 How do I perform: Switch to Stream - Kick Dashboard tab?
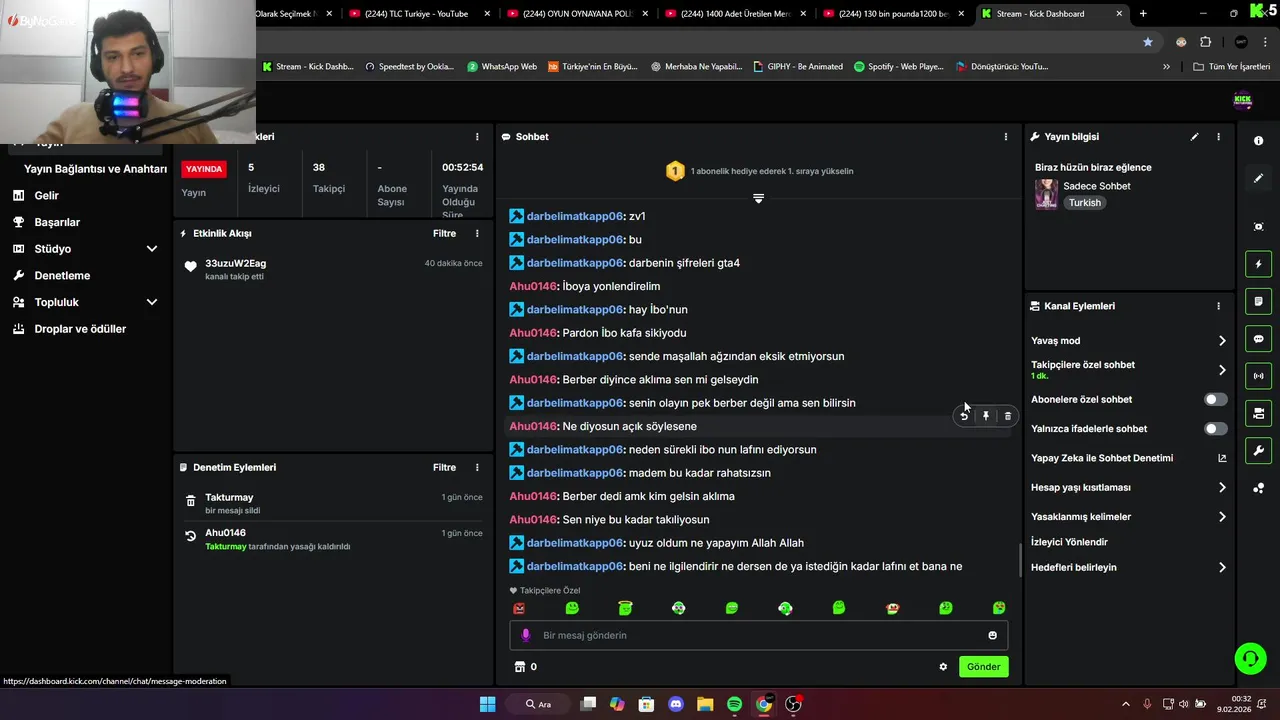(1052, 14)
